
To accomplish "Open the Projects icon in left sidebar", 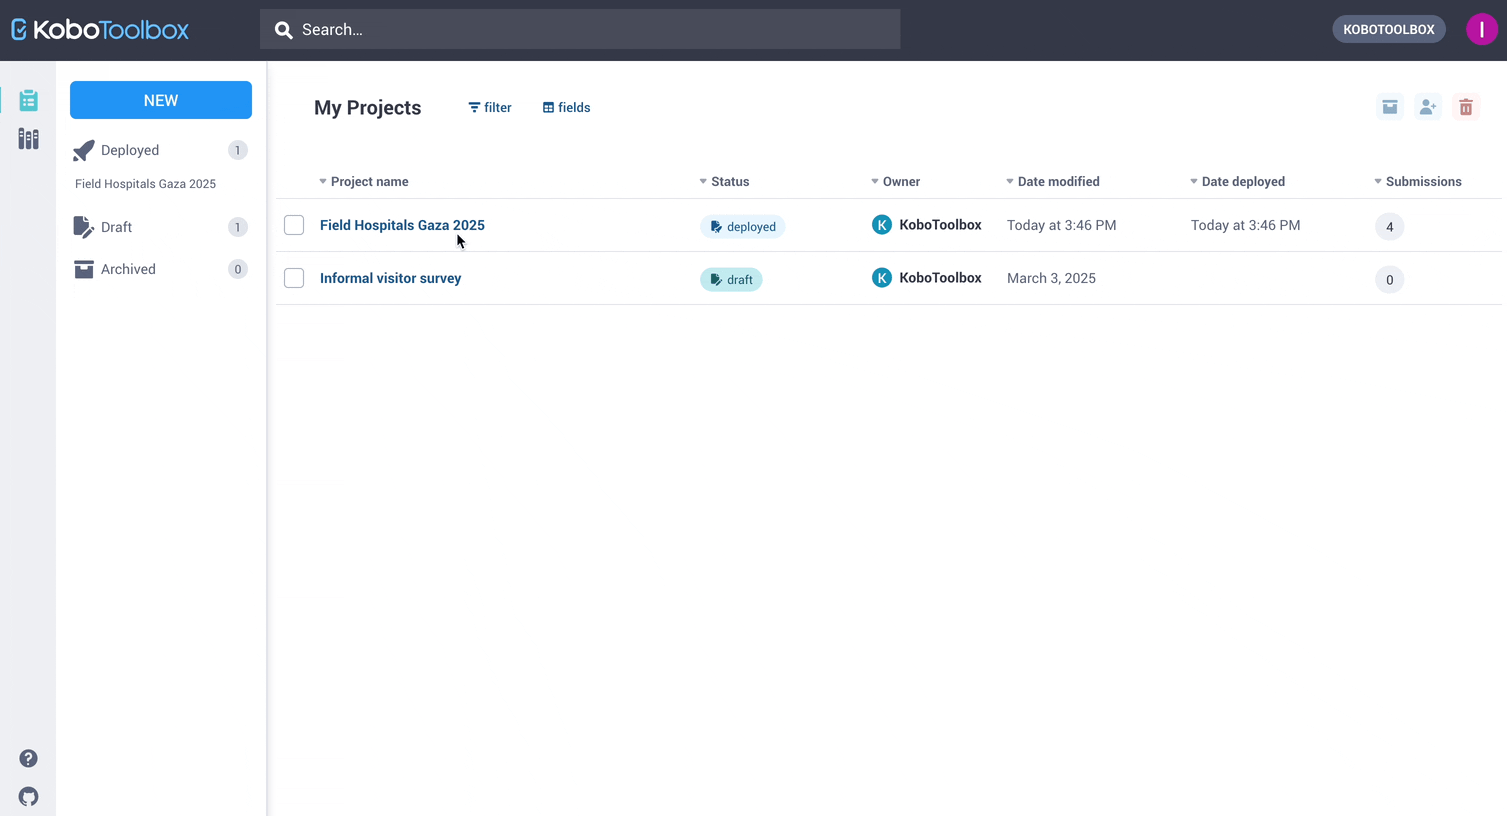I will click(x=28, y=100).
